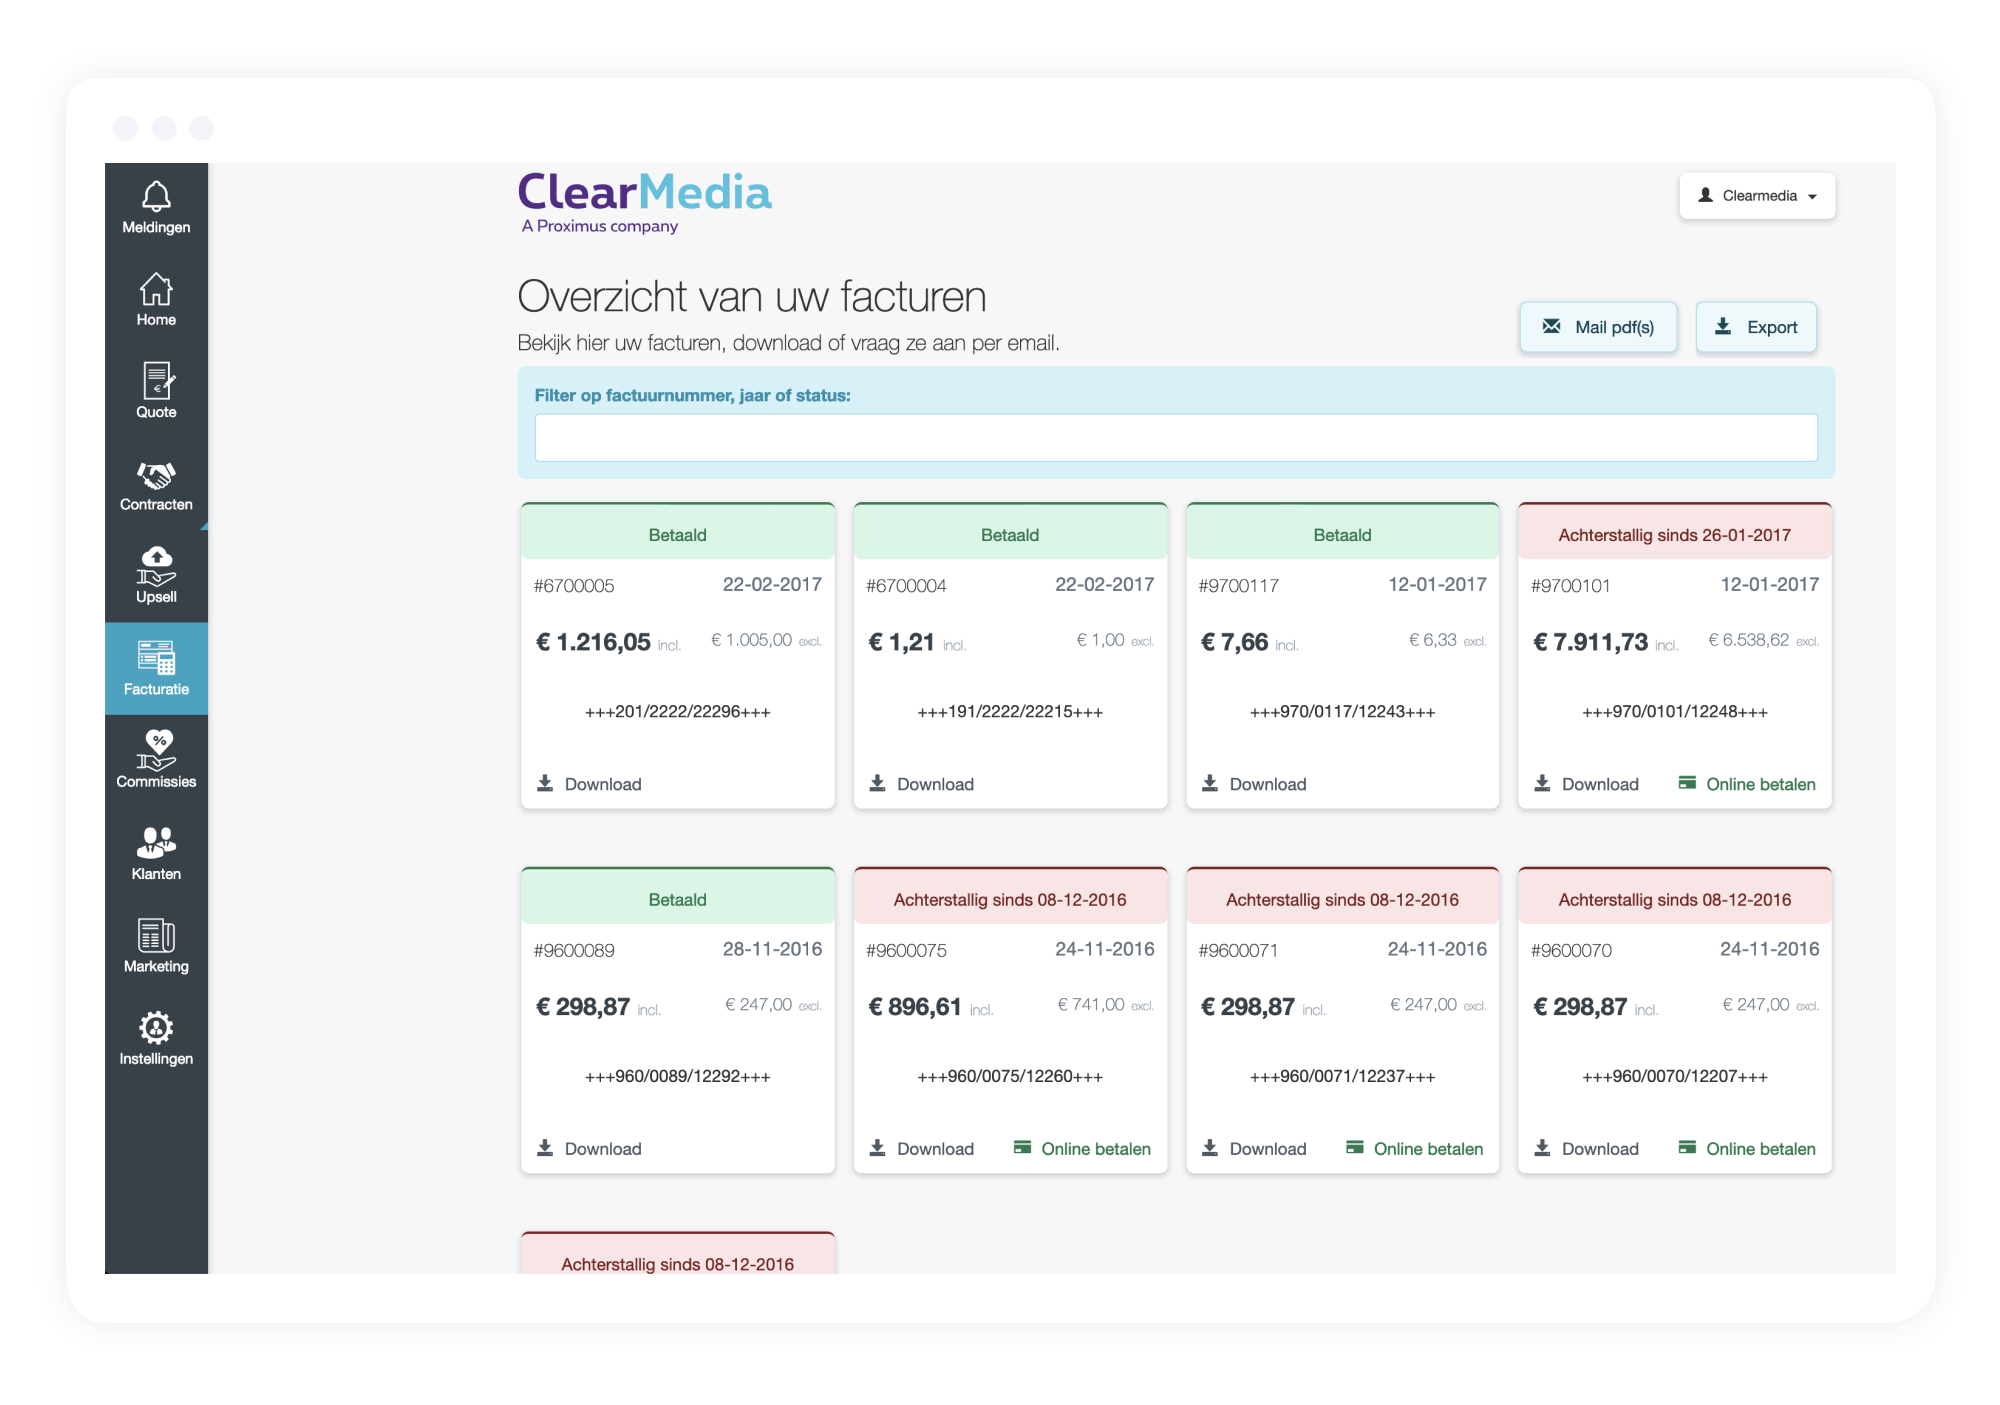This screenshot has height=1405, width=2000.
Task: Click Betaald header of invoice #9700117
Action: 1343,533
